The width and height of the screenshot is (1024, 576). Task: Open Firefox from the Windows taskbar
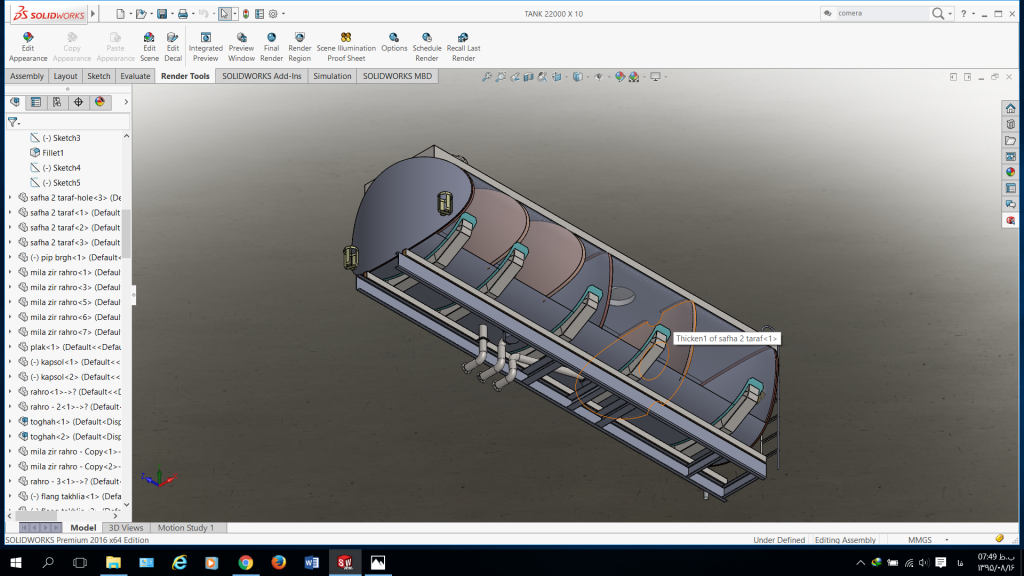[278, 563]
